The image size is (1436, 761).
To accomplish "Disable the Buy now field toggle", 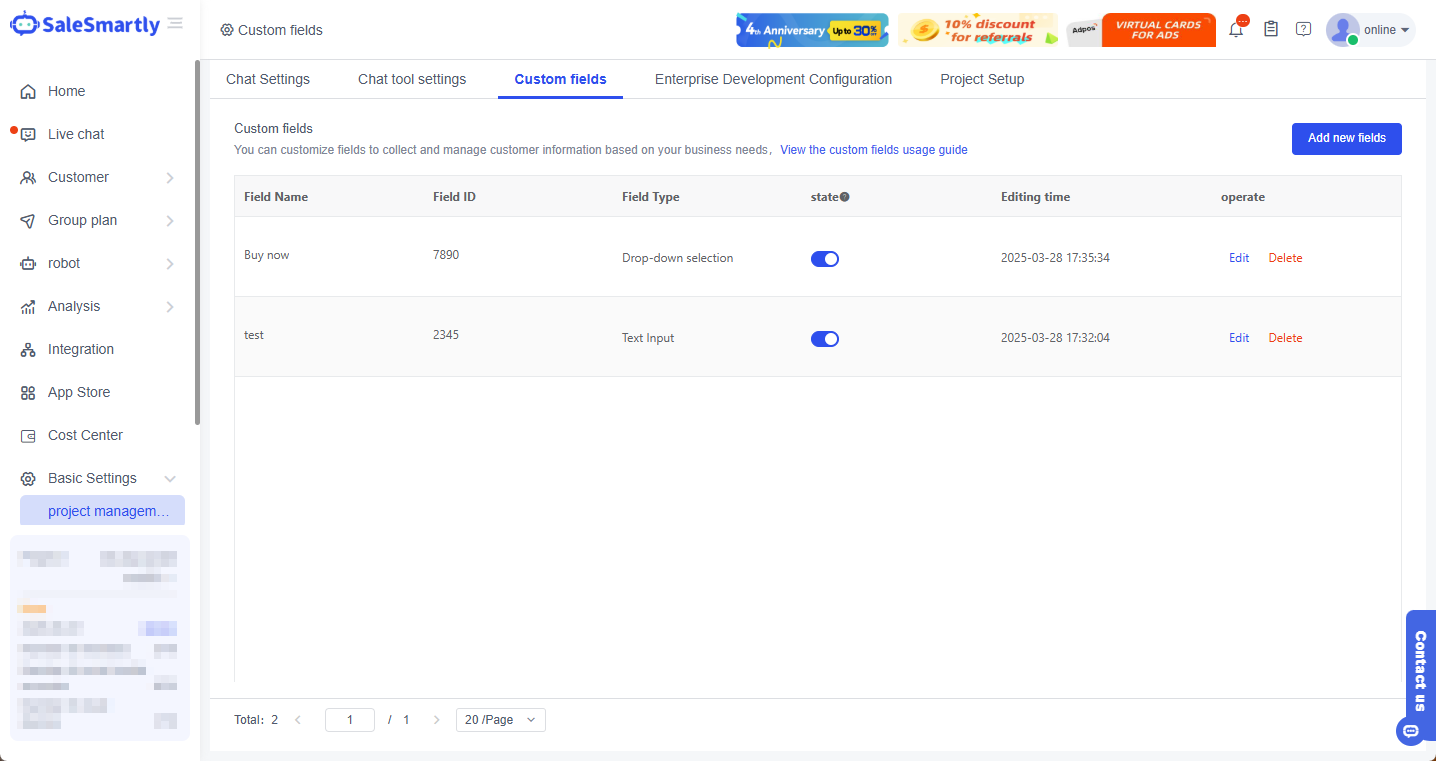I will click(824, 259).
